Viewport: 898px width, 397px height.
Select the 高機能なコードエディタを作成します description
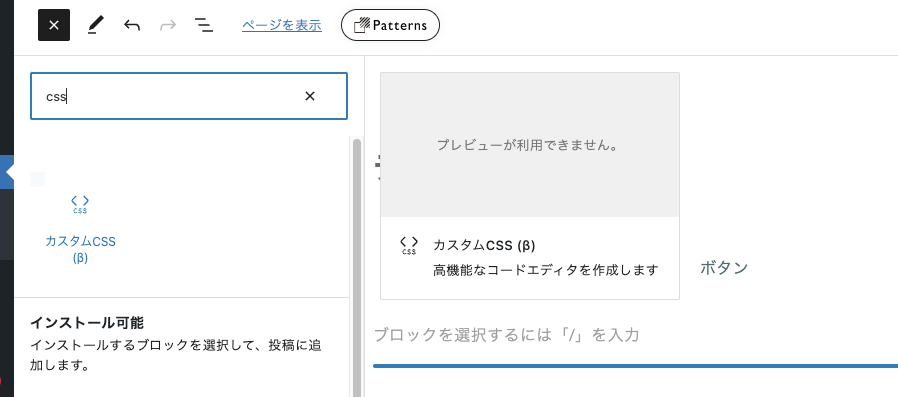[546, 270]
